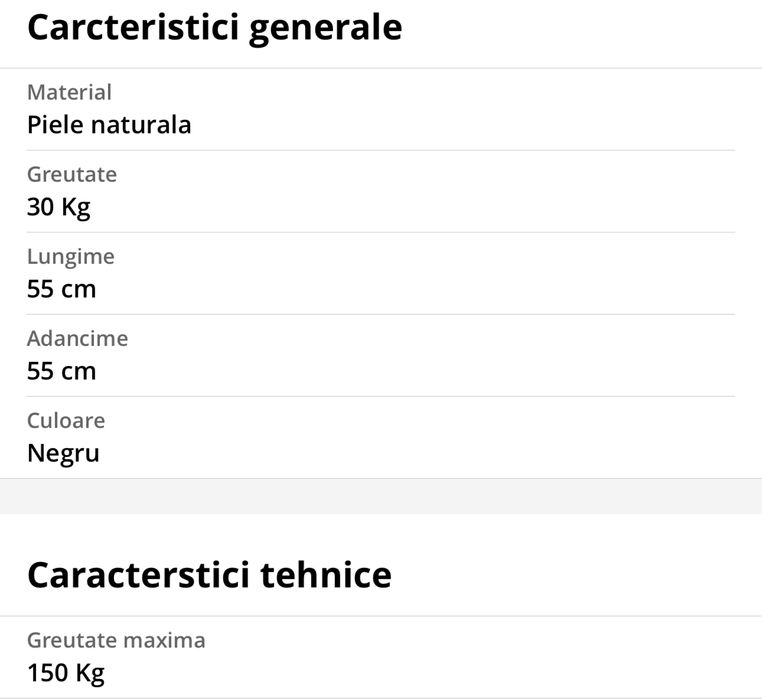This screenshot has width=762, height=699.
Task: Click the "Caracterstici tehnice" section heading
Action: [209, 575]
